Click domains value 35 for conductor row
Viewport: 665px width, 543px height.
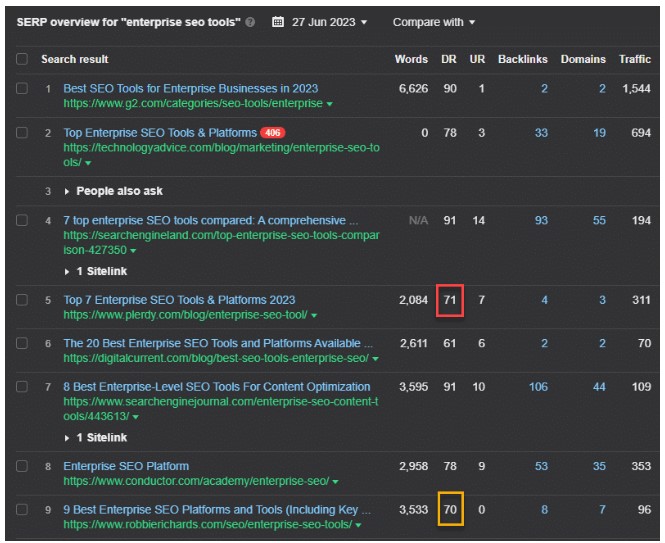pyautogui.click(x=599, y=466)
